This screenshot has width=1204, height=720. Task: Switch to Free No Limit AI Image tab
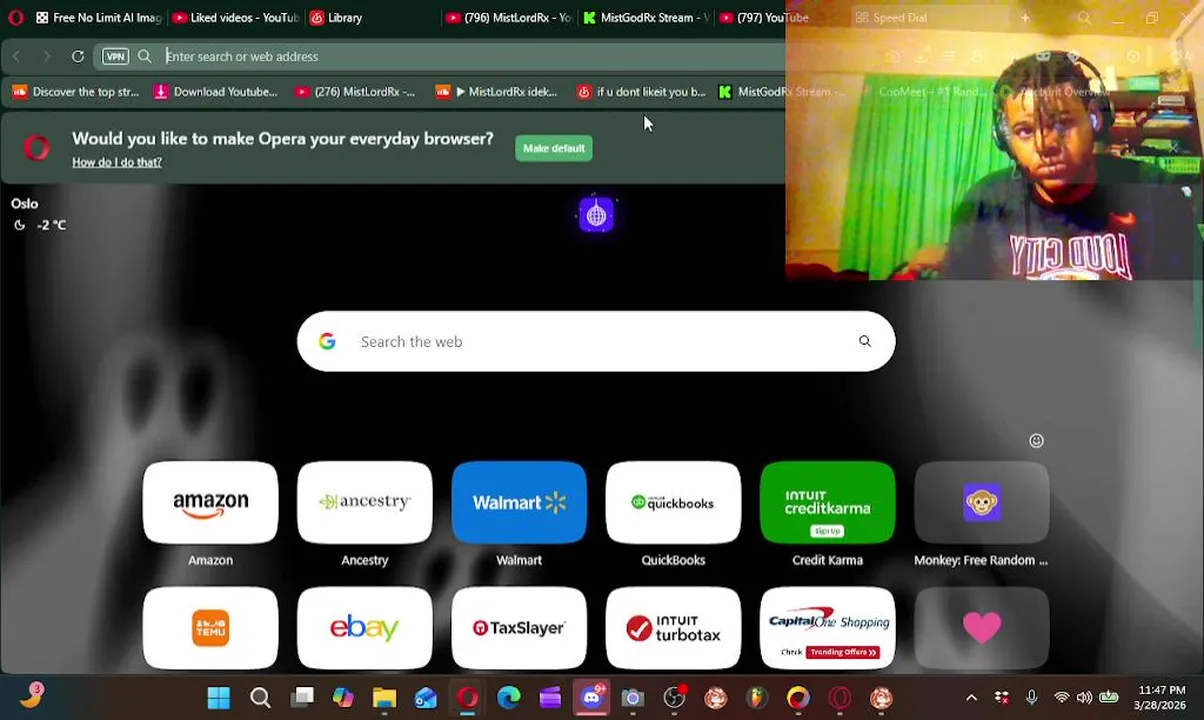coord(98,17)
